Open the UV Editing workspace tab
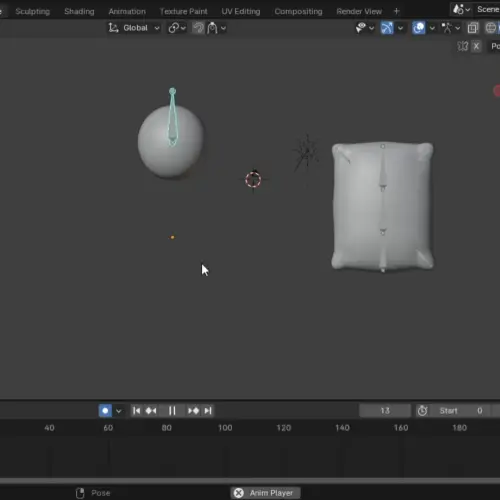This screenshot has width=500, height=500. coord(241,11)
